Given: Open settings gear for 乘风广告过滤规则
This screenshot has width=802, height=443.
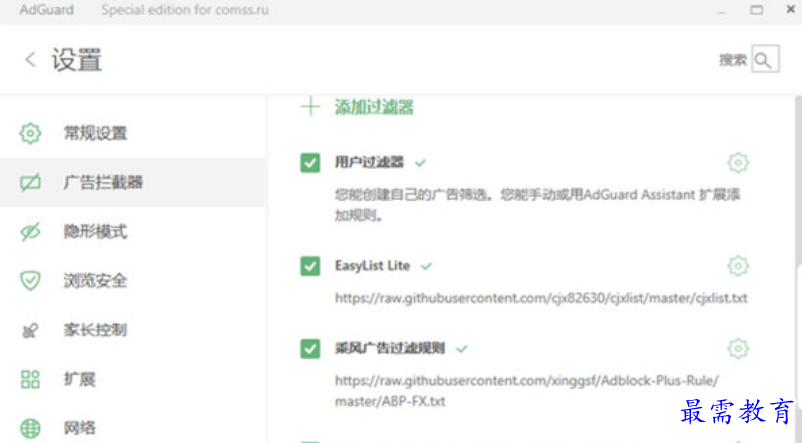Looking at the screenshot, I should (738, 348).
